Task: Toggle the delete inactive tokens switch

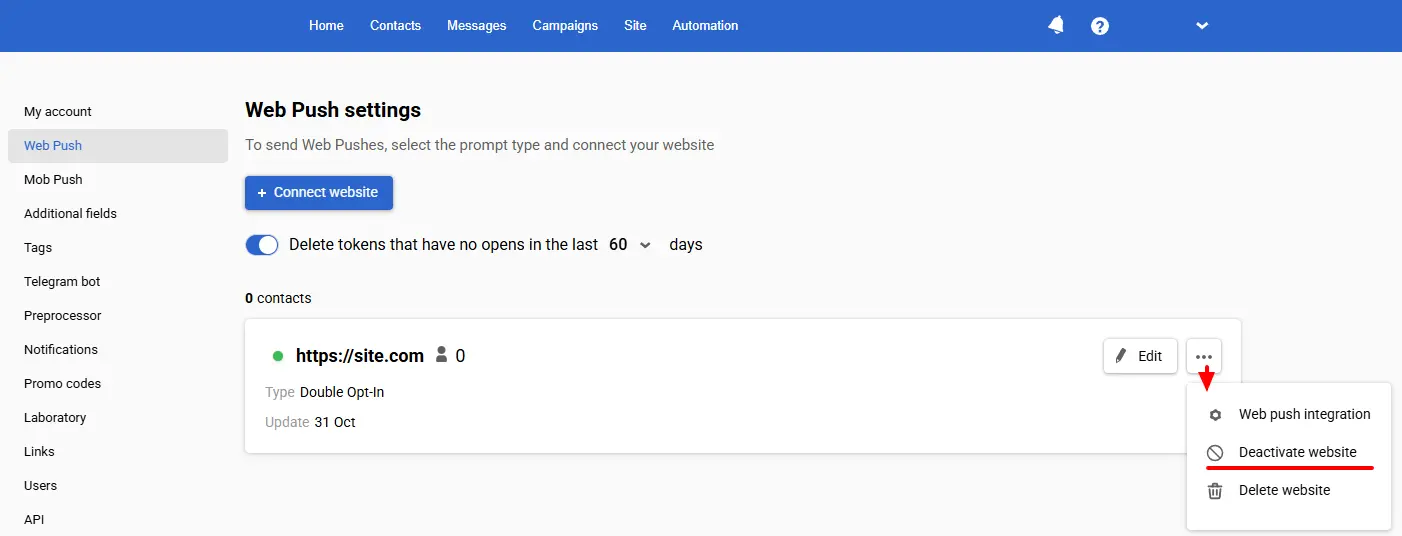Action: 262,245
